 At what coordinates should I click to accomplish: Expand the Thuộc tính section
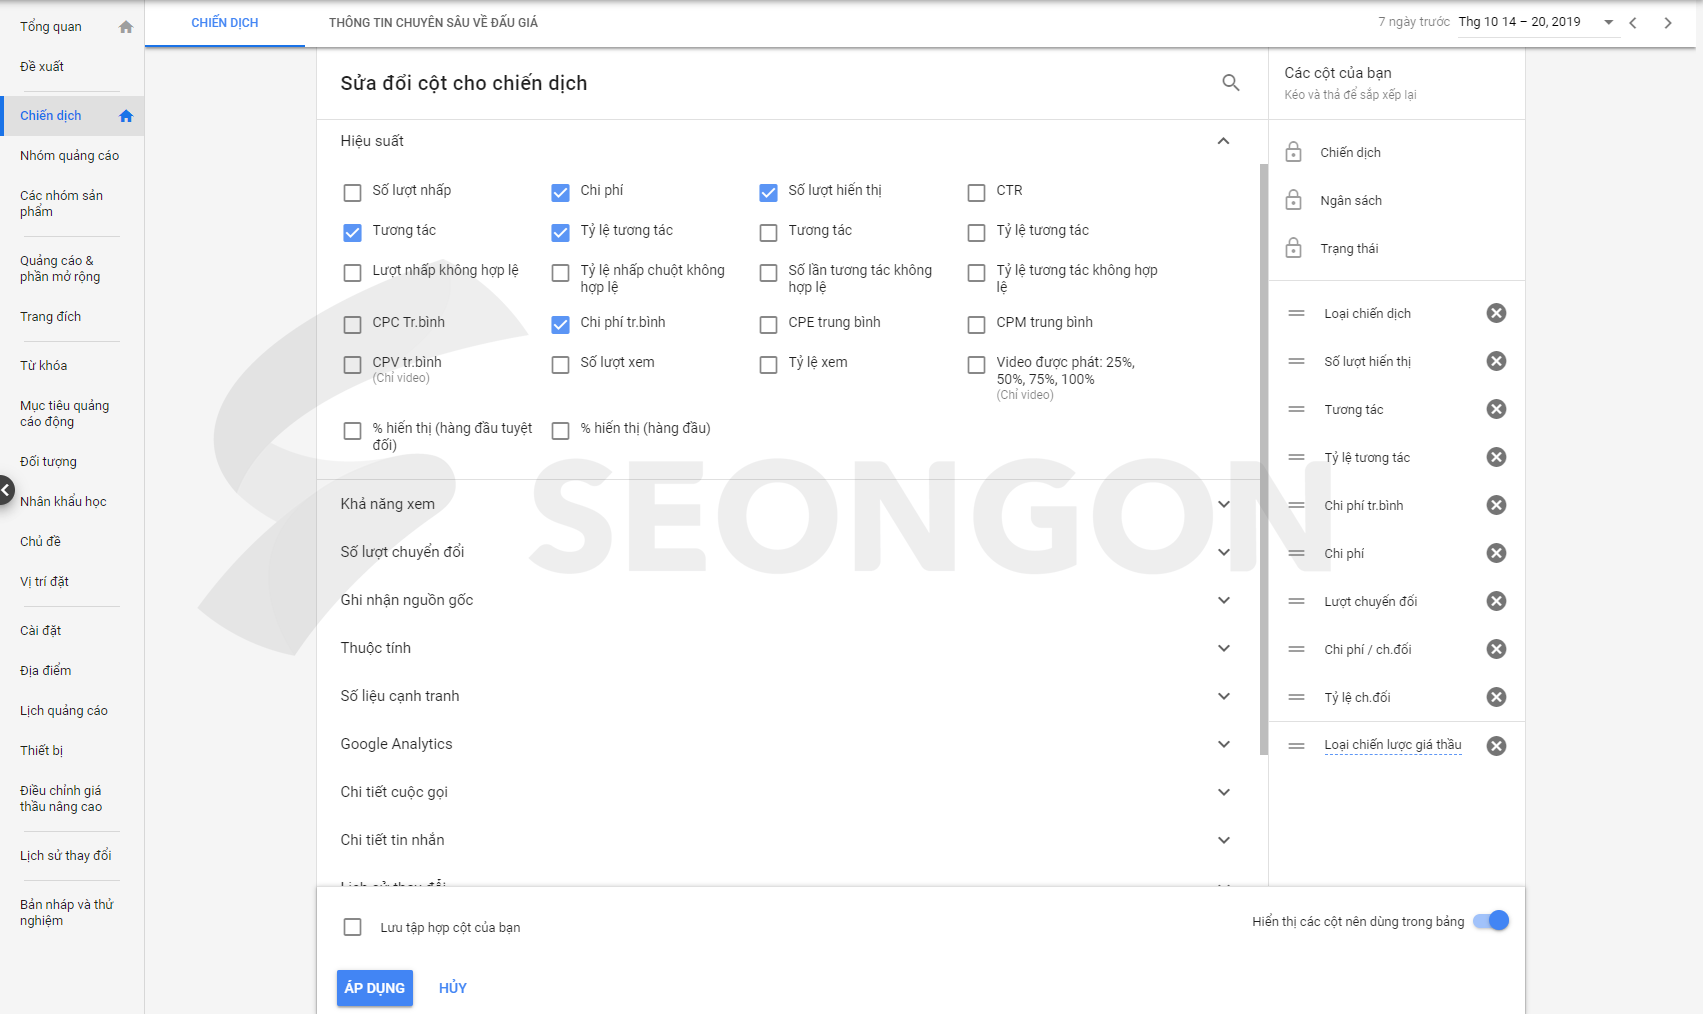(1223, 648)
